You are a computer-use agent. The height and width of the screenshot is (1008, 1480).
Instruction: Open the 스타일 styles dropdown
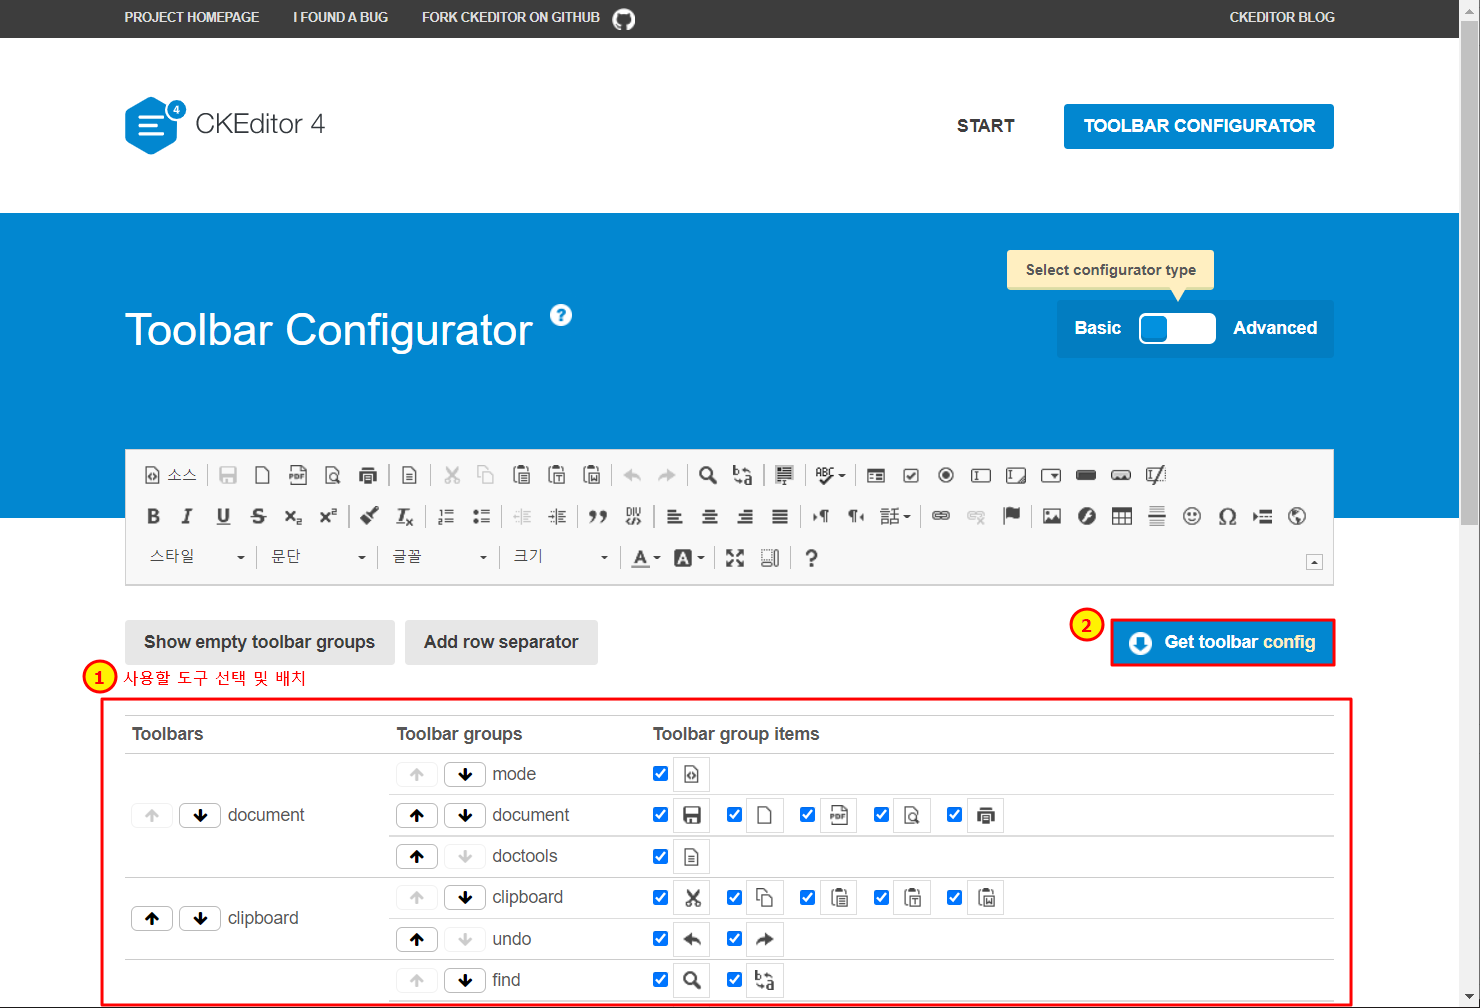click(196, 557)
